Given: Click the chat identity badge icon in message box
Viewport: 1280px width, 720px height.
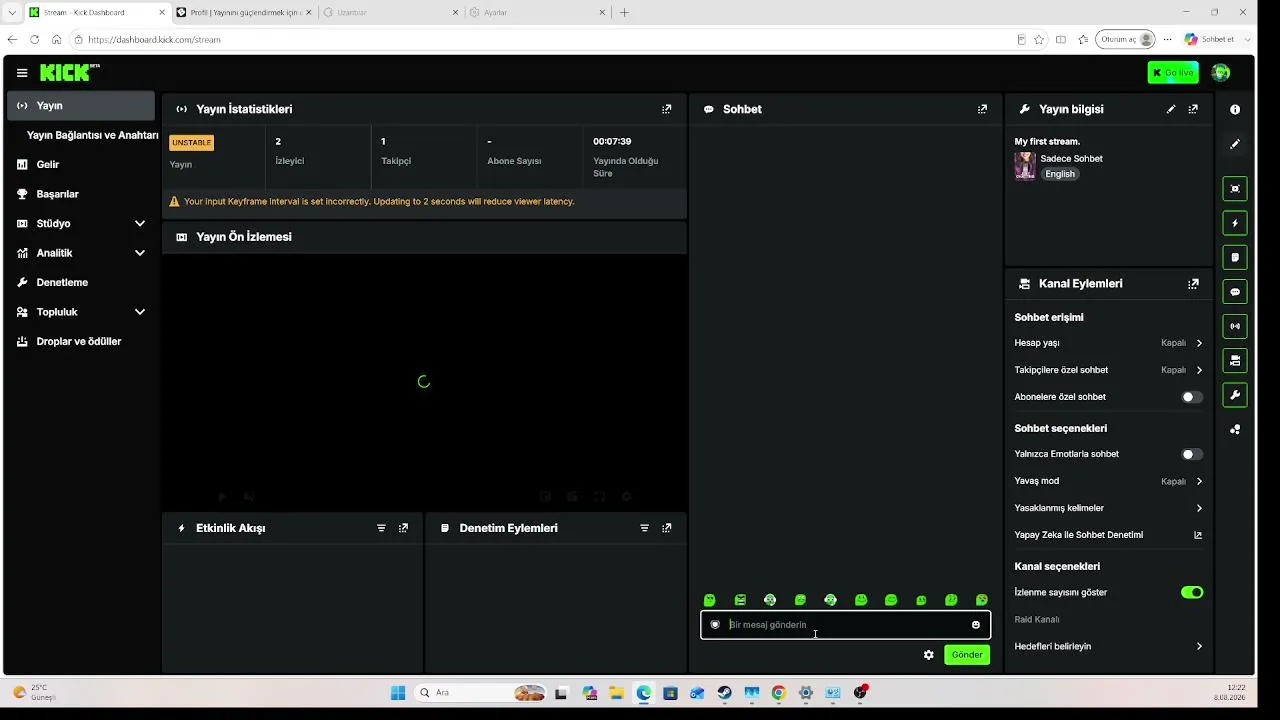Looking at the screenshot, I should (715, 625).
